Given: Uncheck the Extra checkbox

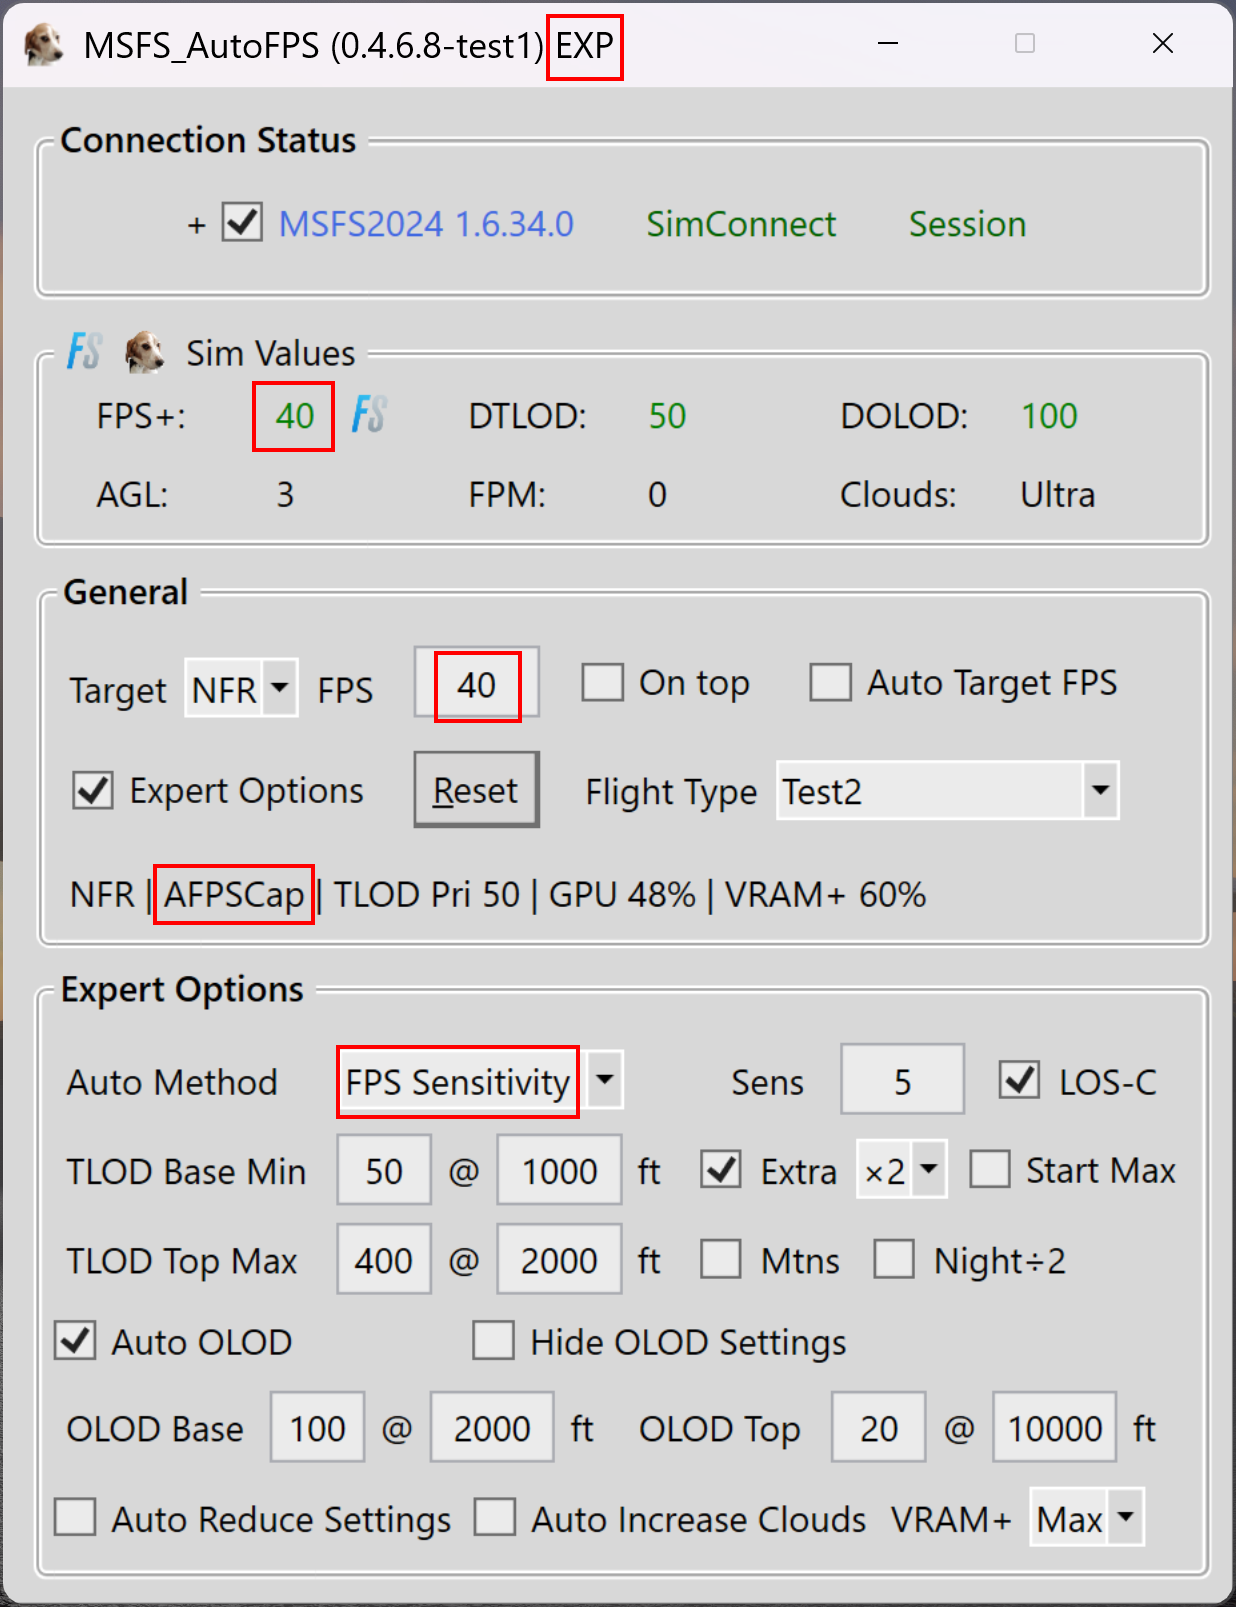Looking at the screenshot, I should coord(721,1169).
